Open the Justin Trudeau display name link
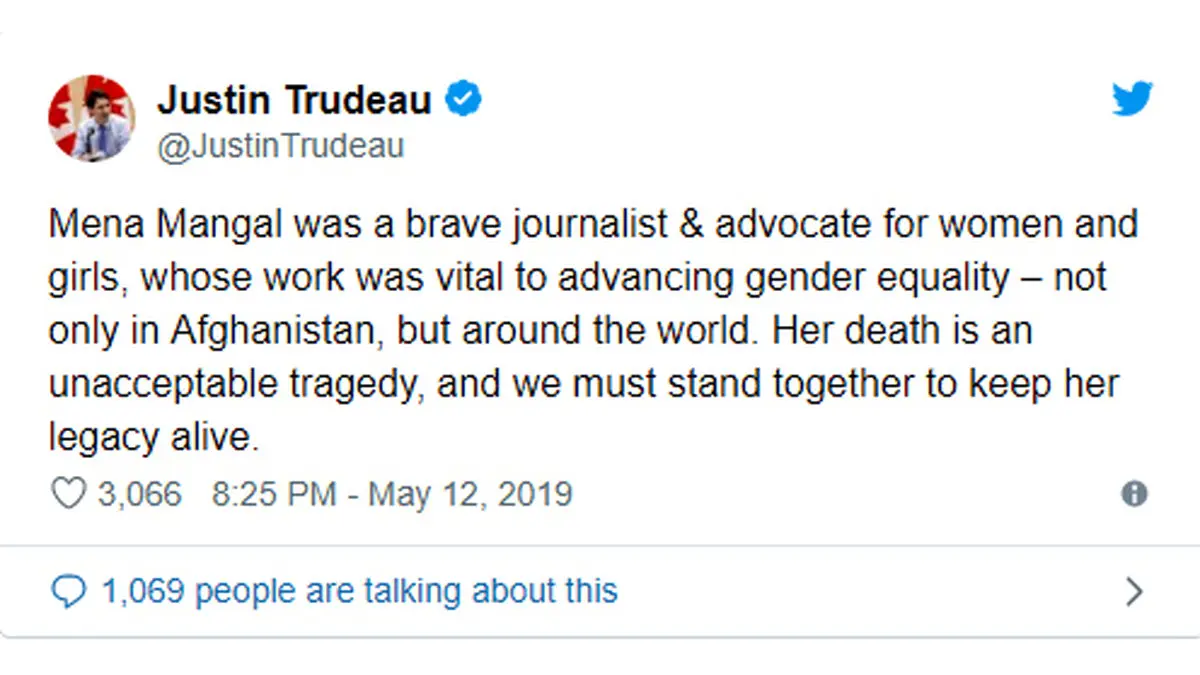Image resolution: width=1200 pixels, height=675 pixels. tap(294, 100)
